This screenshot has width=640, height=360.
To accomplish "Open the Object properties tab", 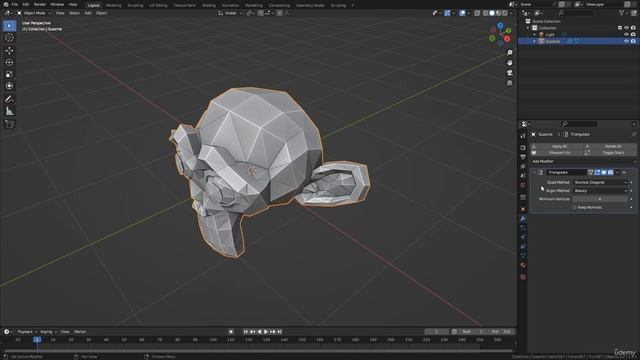I will pyautogui.click(x=523, y=209).
